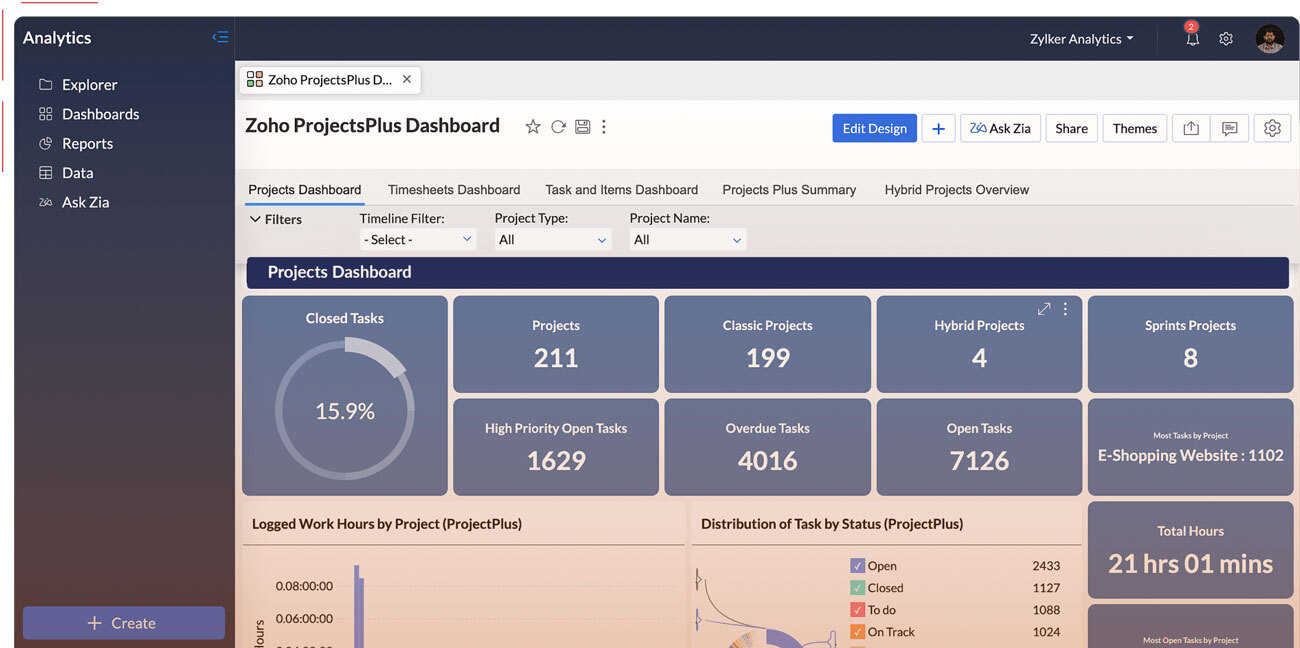Open the Timeline Filter dropdown
1300x648 pixels.
tap(418, 240)
